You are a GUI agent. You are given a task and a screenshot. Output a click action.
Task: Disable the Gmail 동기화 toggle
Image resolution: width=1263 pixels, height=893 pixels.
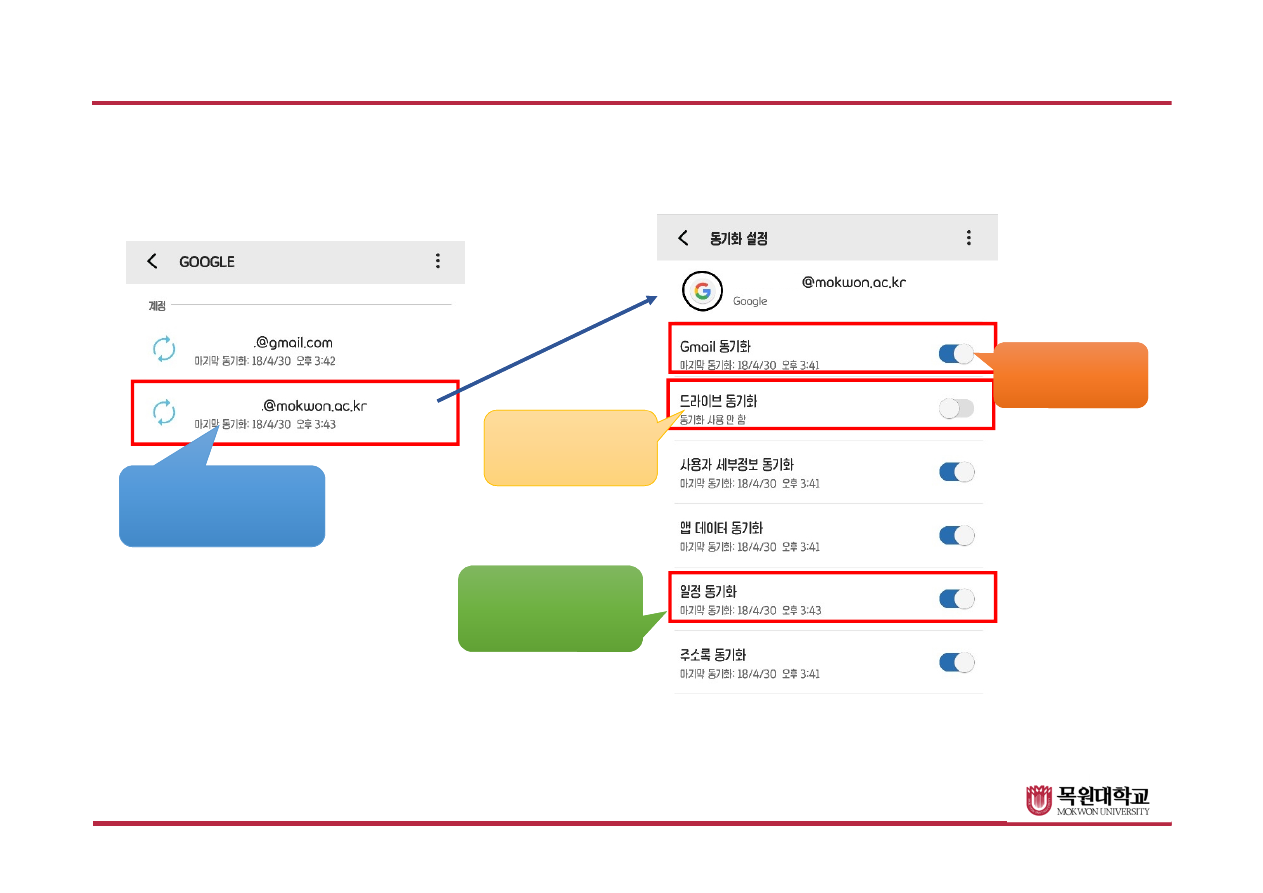956,353
